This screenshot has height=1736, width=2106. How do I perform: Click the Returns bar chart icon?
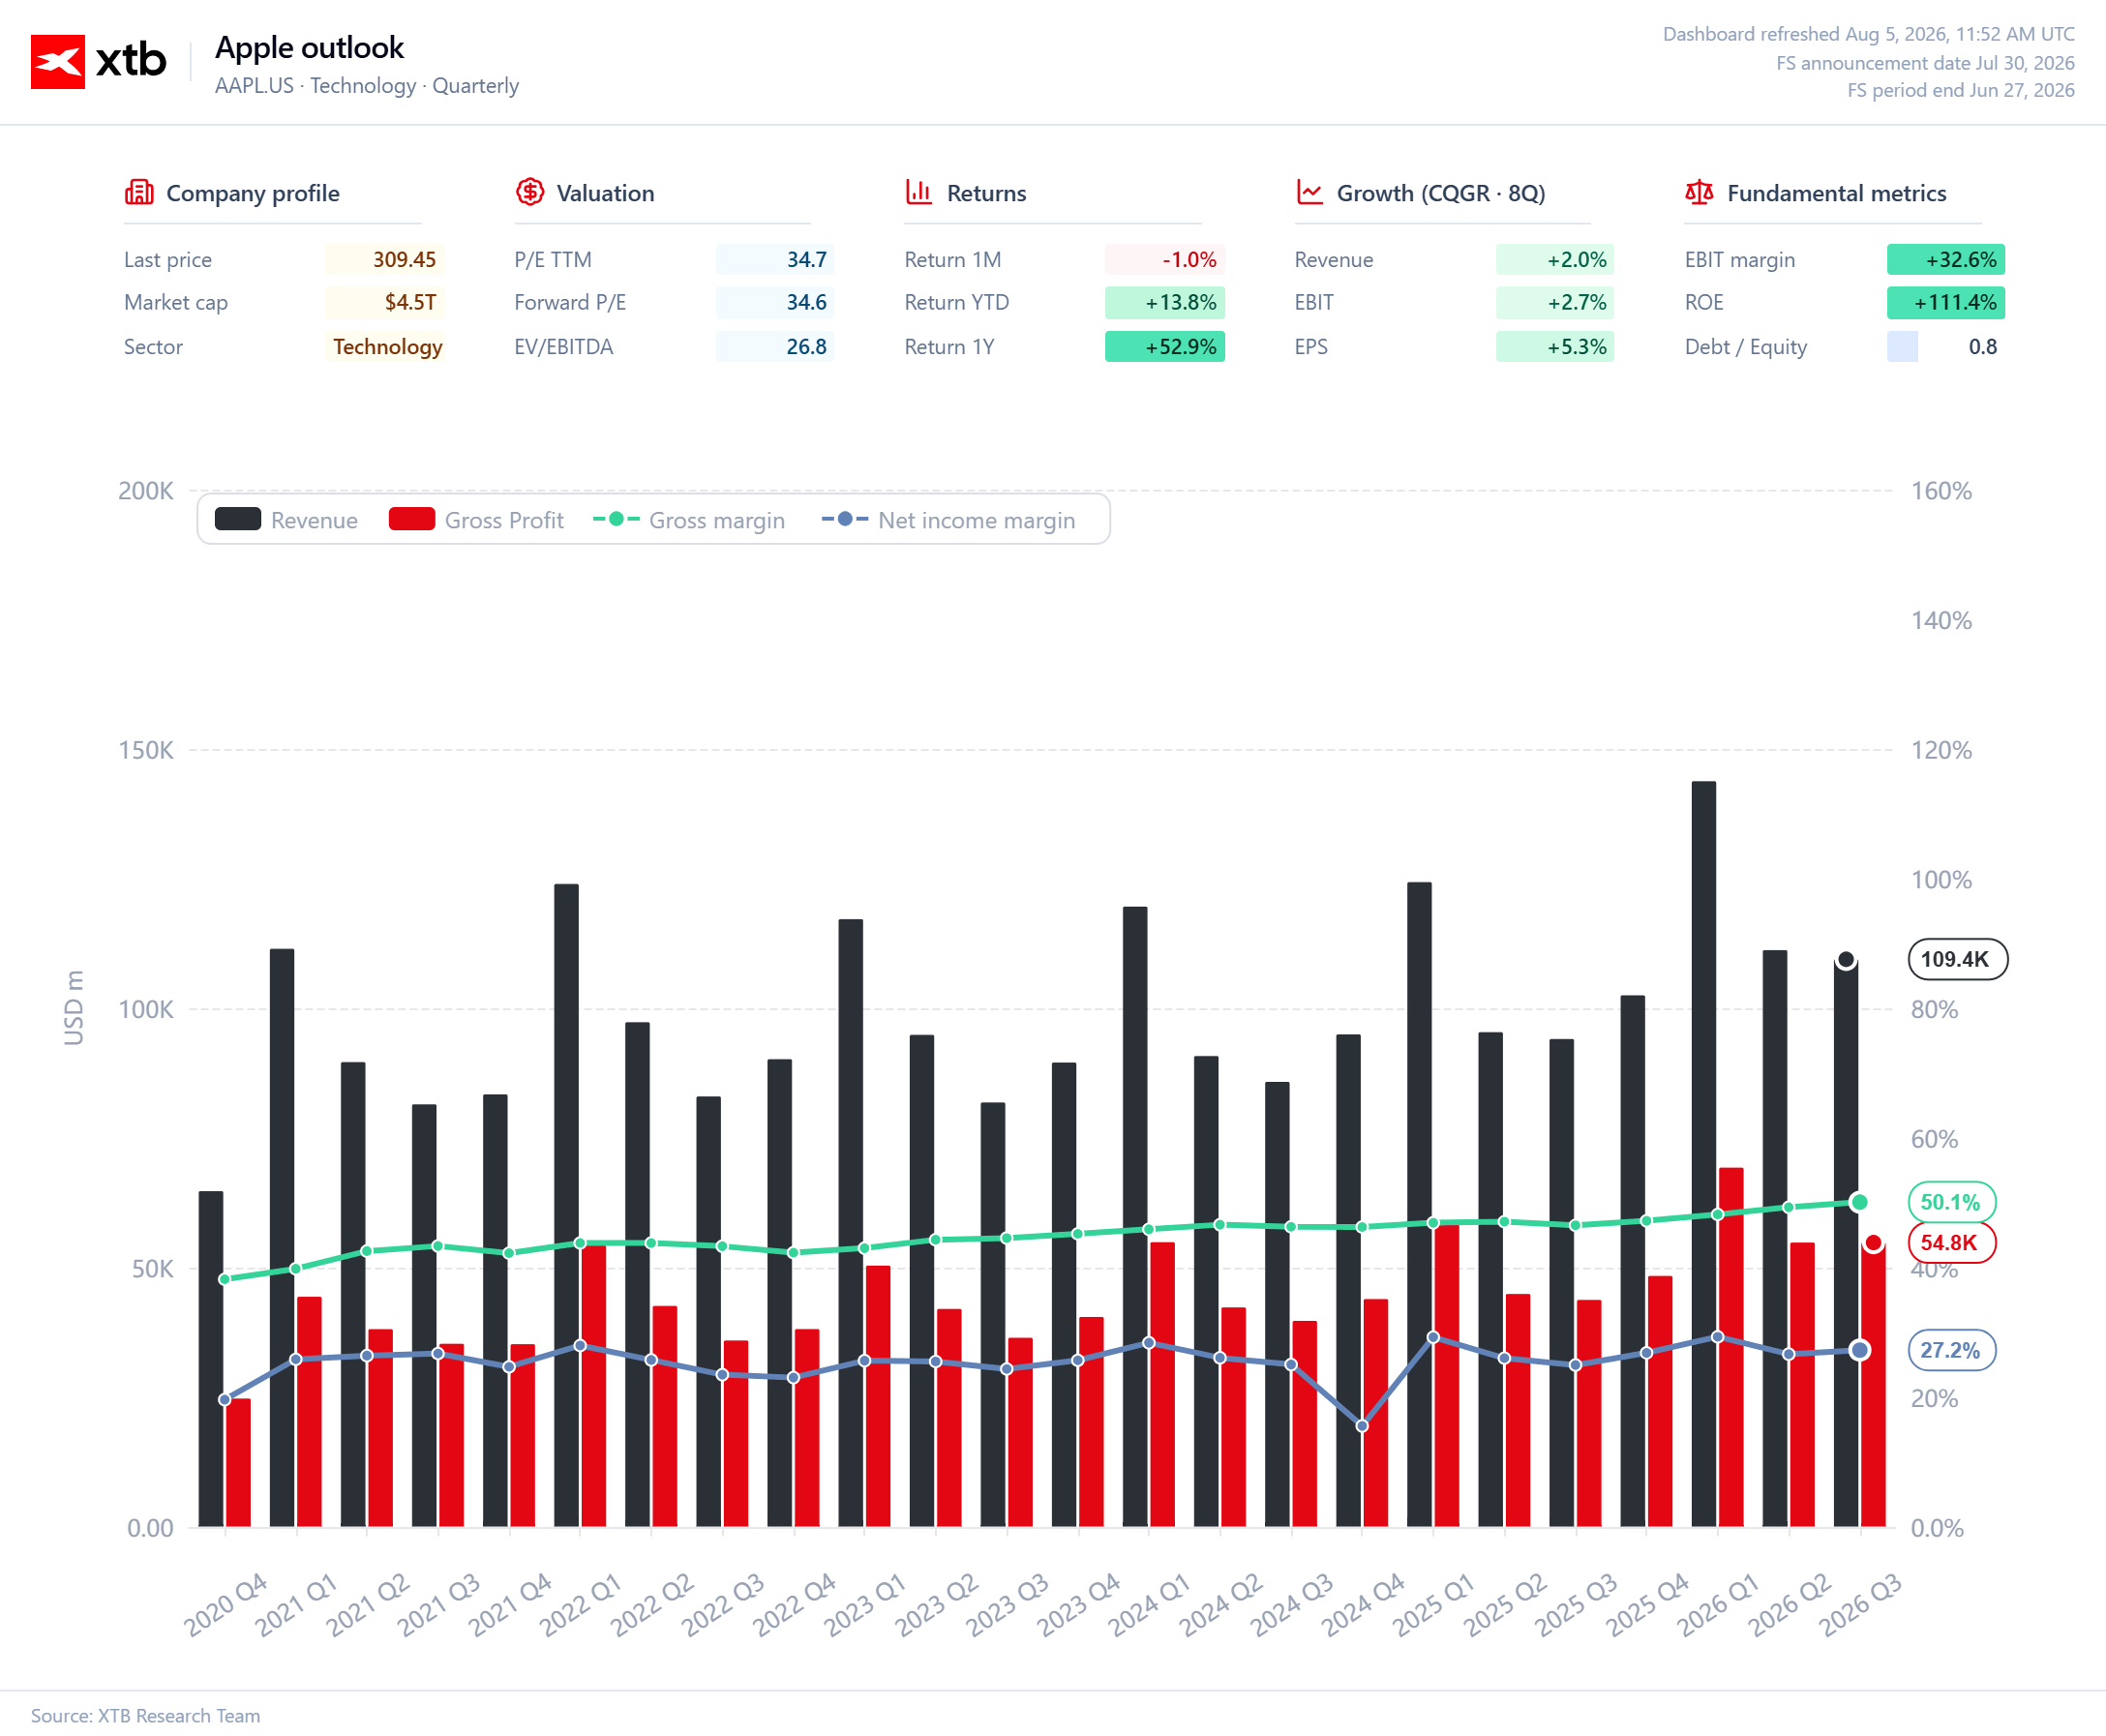click(918, 192)
